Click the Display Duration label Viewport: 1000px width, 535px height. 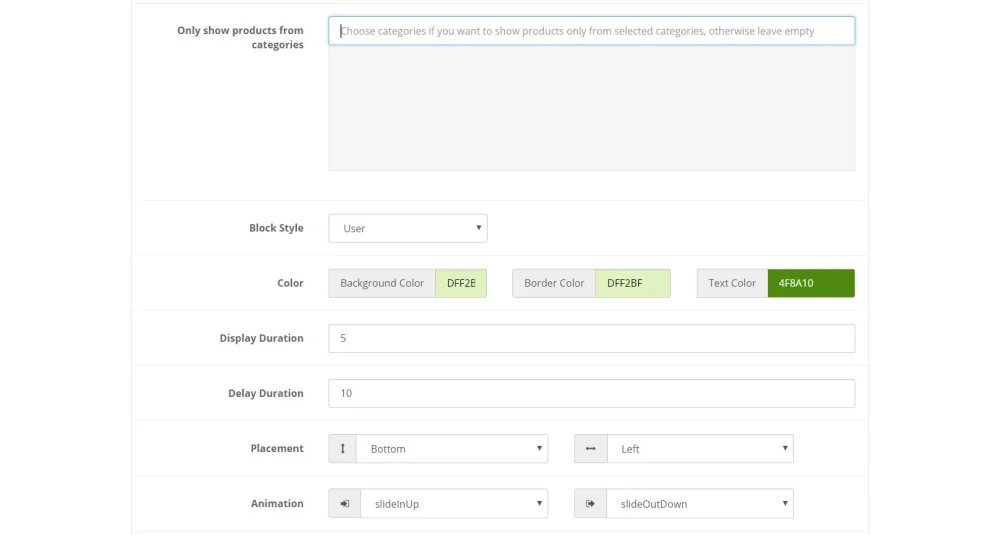[x=261, y=338]
